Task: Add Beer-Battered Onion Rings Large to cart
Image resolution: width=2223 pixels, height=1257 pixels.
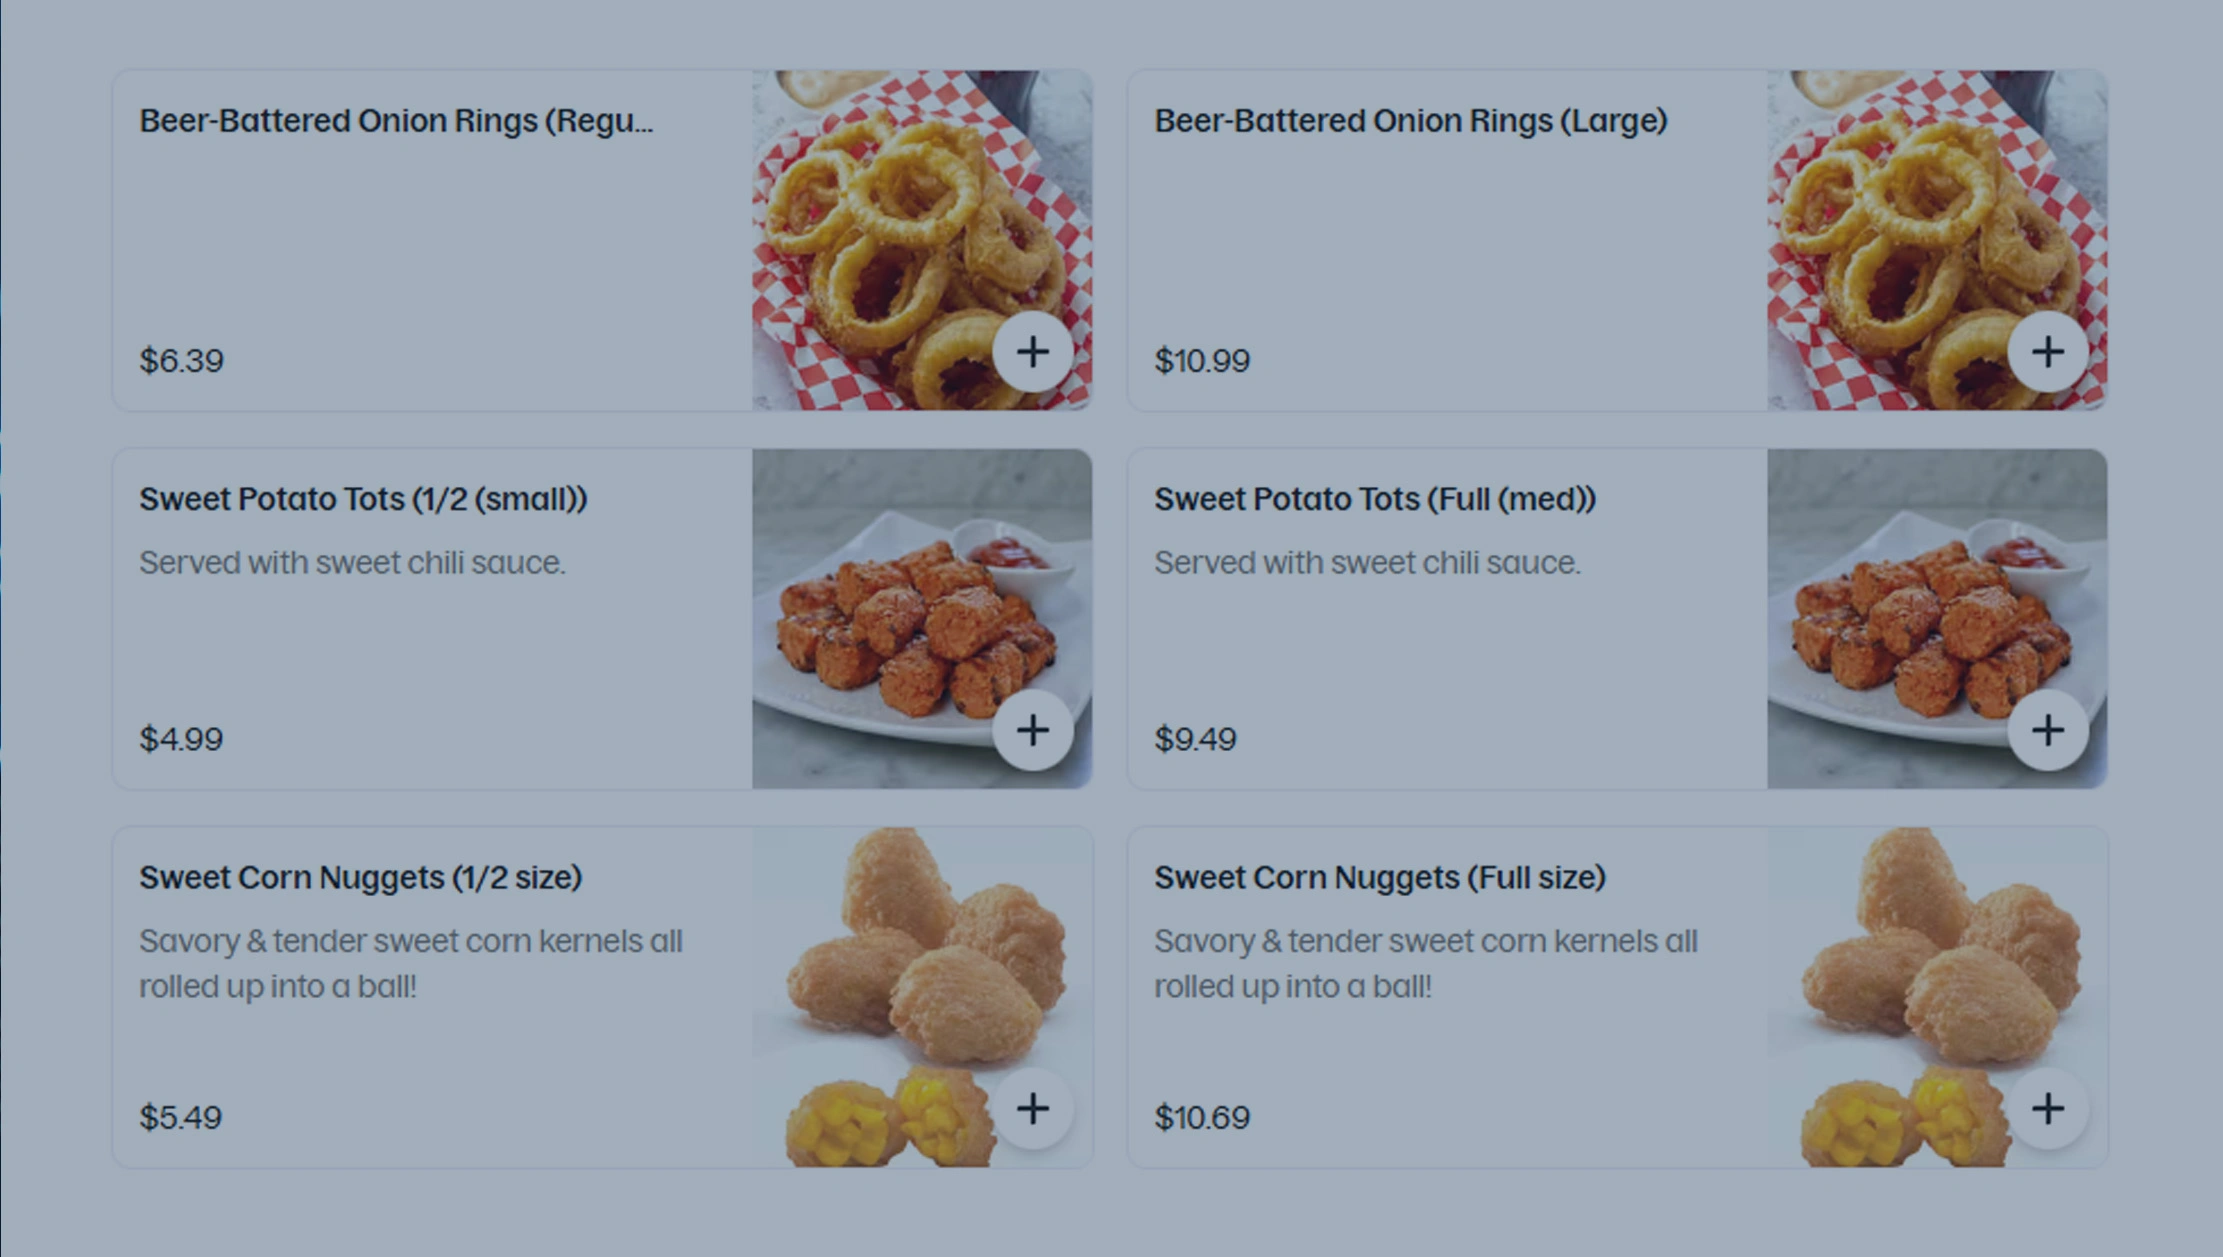Action: [2047, 352]
